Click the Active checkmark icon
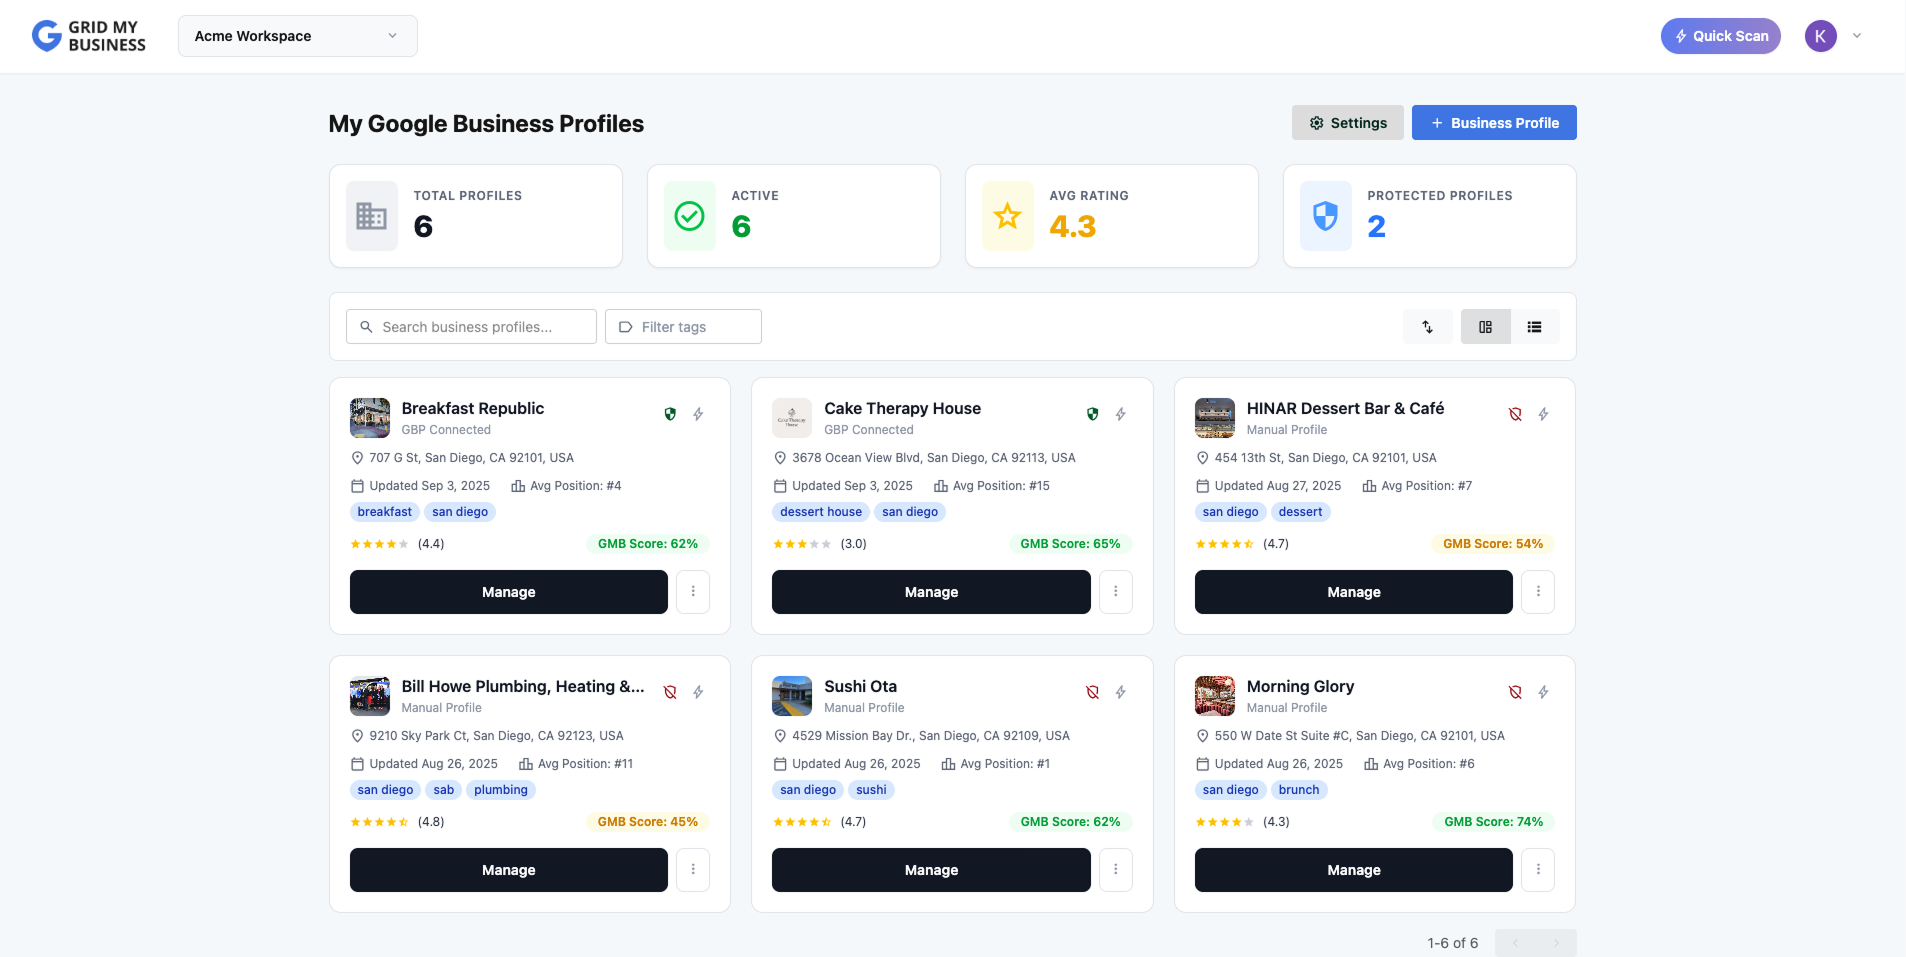This screenshot has height=957, width=1906. (x=689, y=216)
